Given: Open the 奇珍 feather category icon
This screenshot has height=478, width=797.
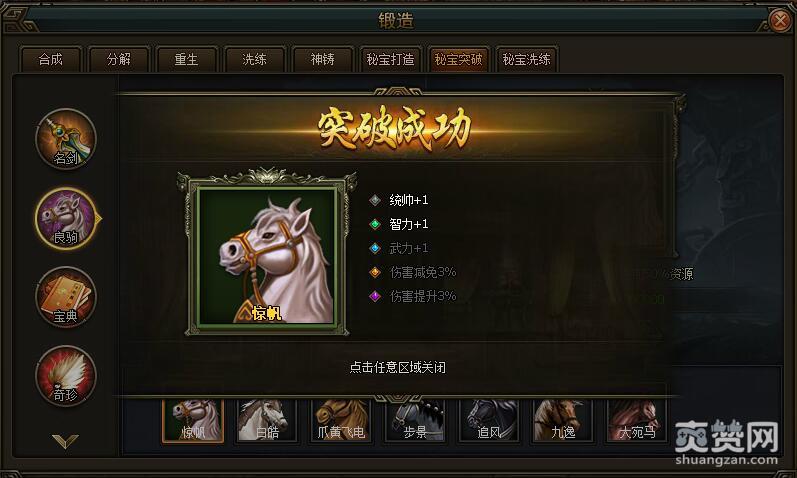Looking at the screenshot, I should (x=66, y=376).
